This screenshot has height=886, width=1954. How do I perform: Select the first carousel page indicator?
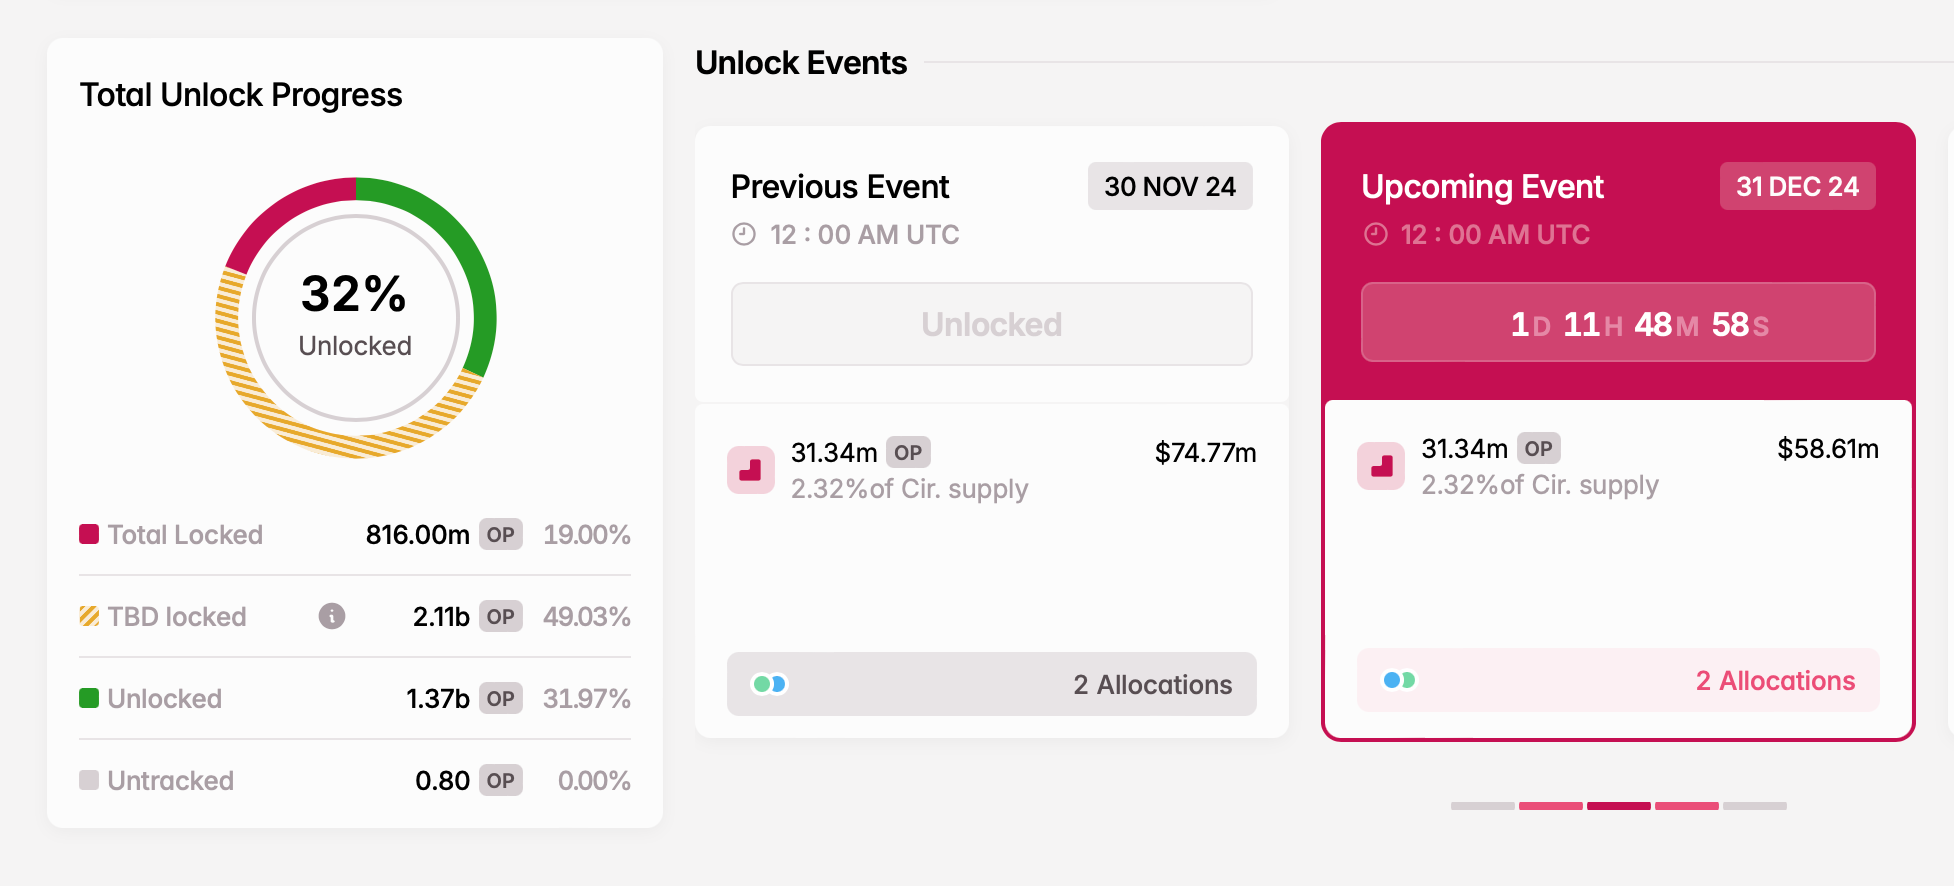click(x=1482, y=805)
